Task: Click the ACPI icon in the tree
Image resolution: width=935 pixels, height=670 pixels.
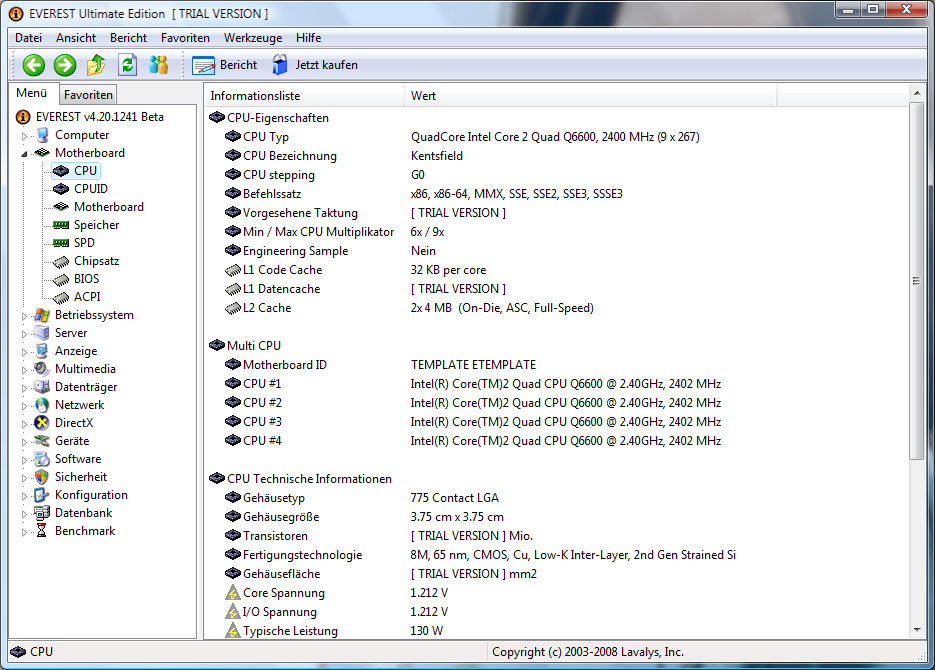Action: point(61,297)
